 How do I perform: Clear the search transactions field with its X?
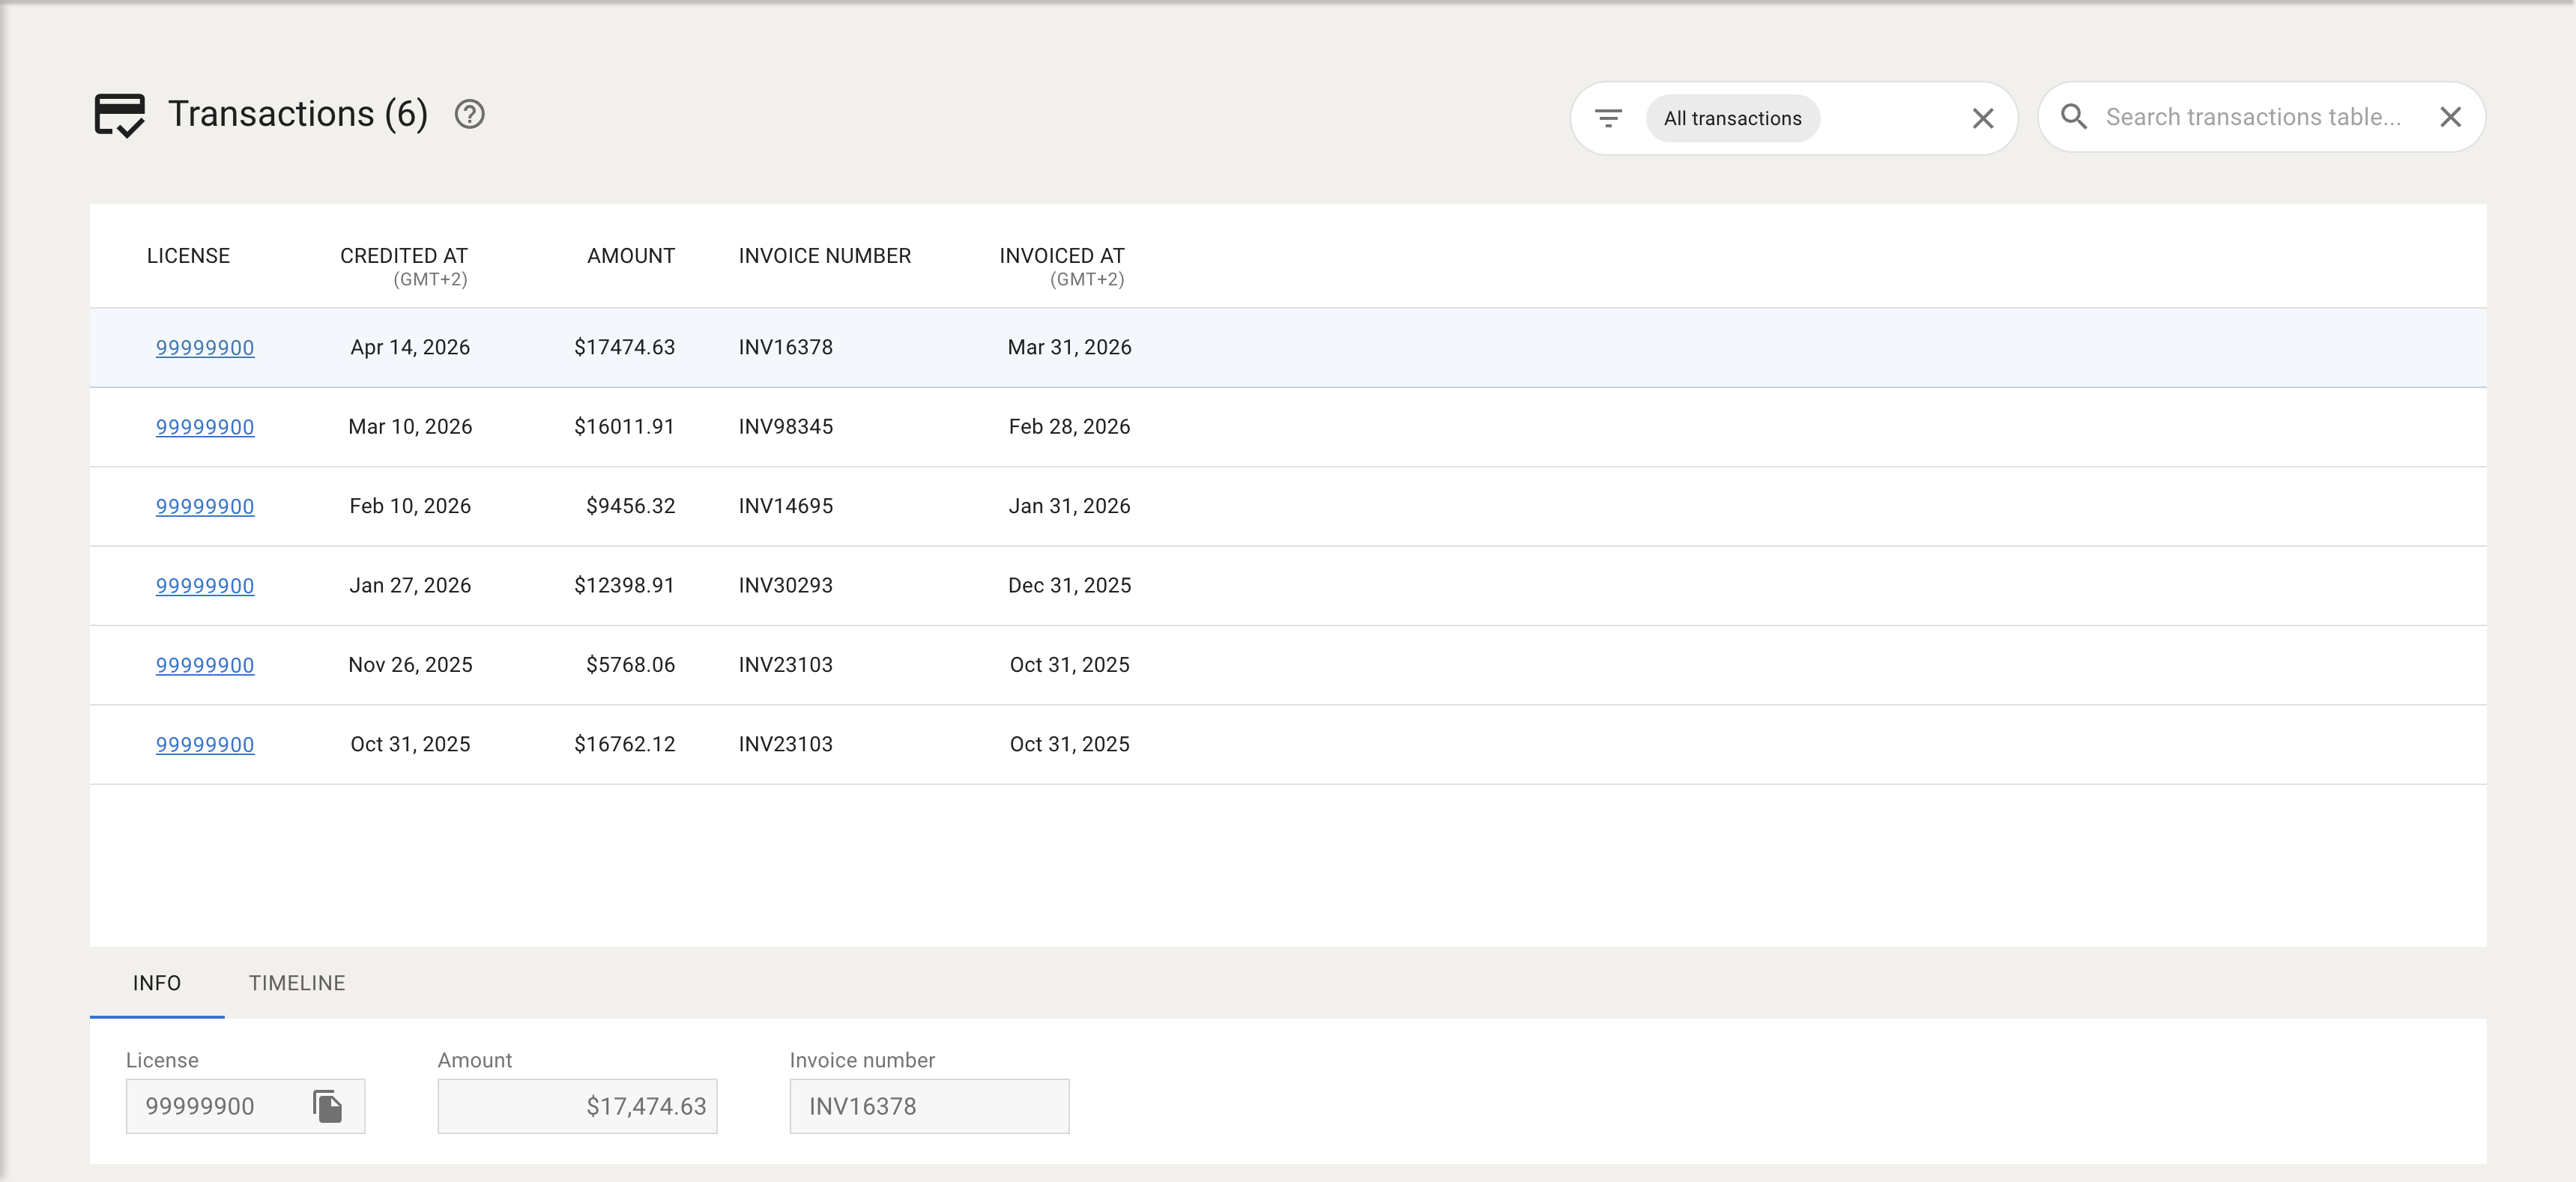coord(2450,117)
